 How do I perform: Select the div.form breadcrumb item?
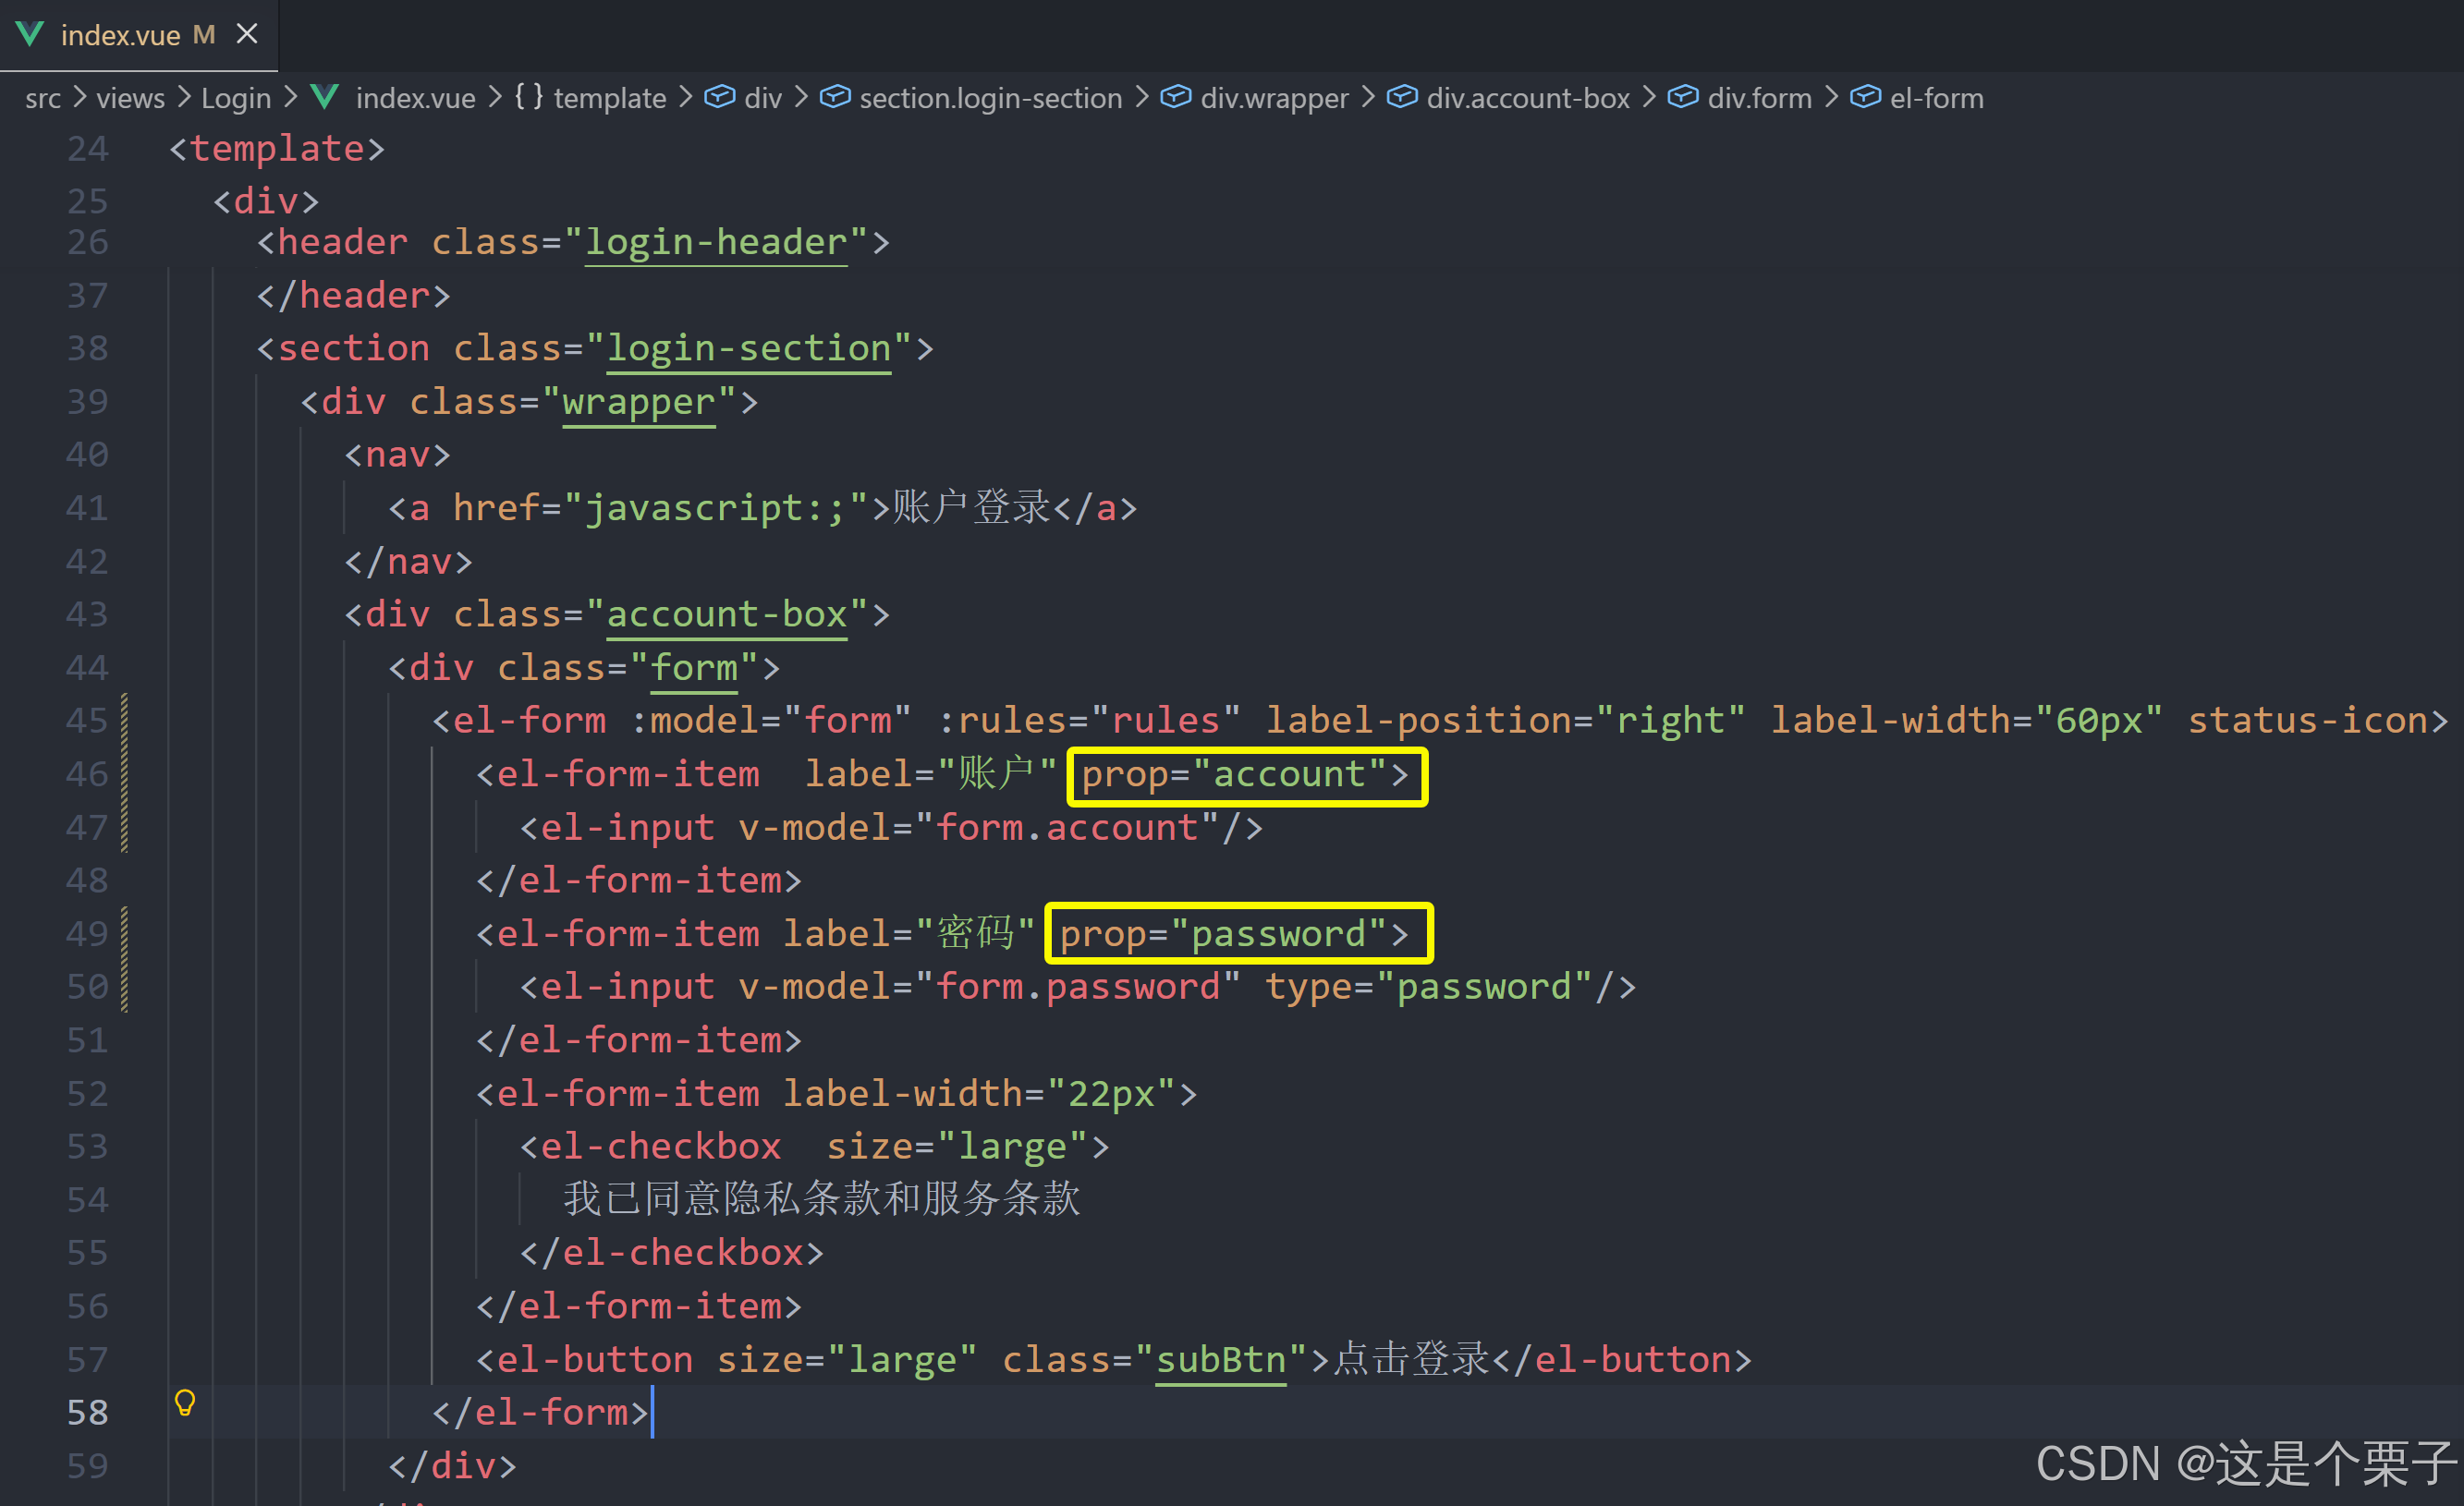pos(1758,98)
